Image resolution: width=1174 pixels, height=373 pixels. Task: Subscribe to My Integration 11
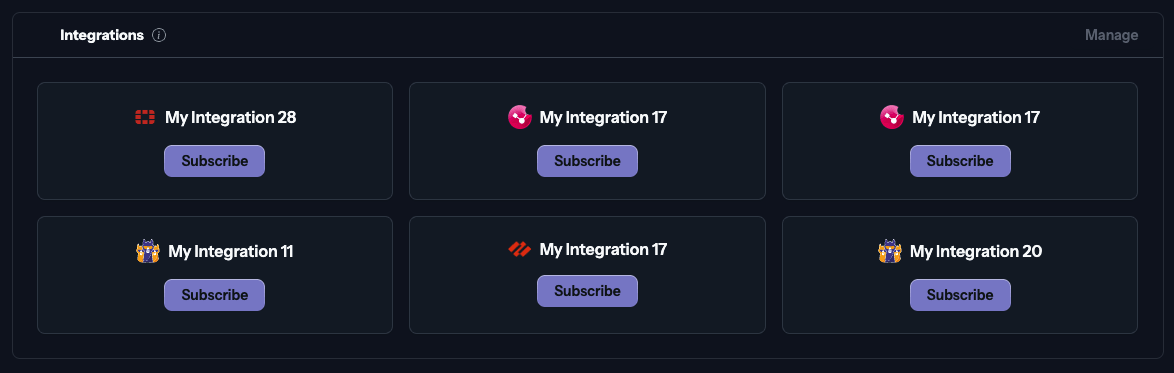215,295
